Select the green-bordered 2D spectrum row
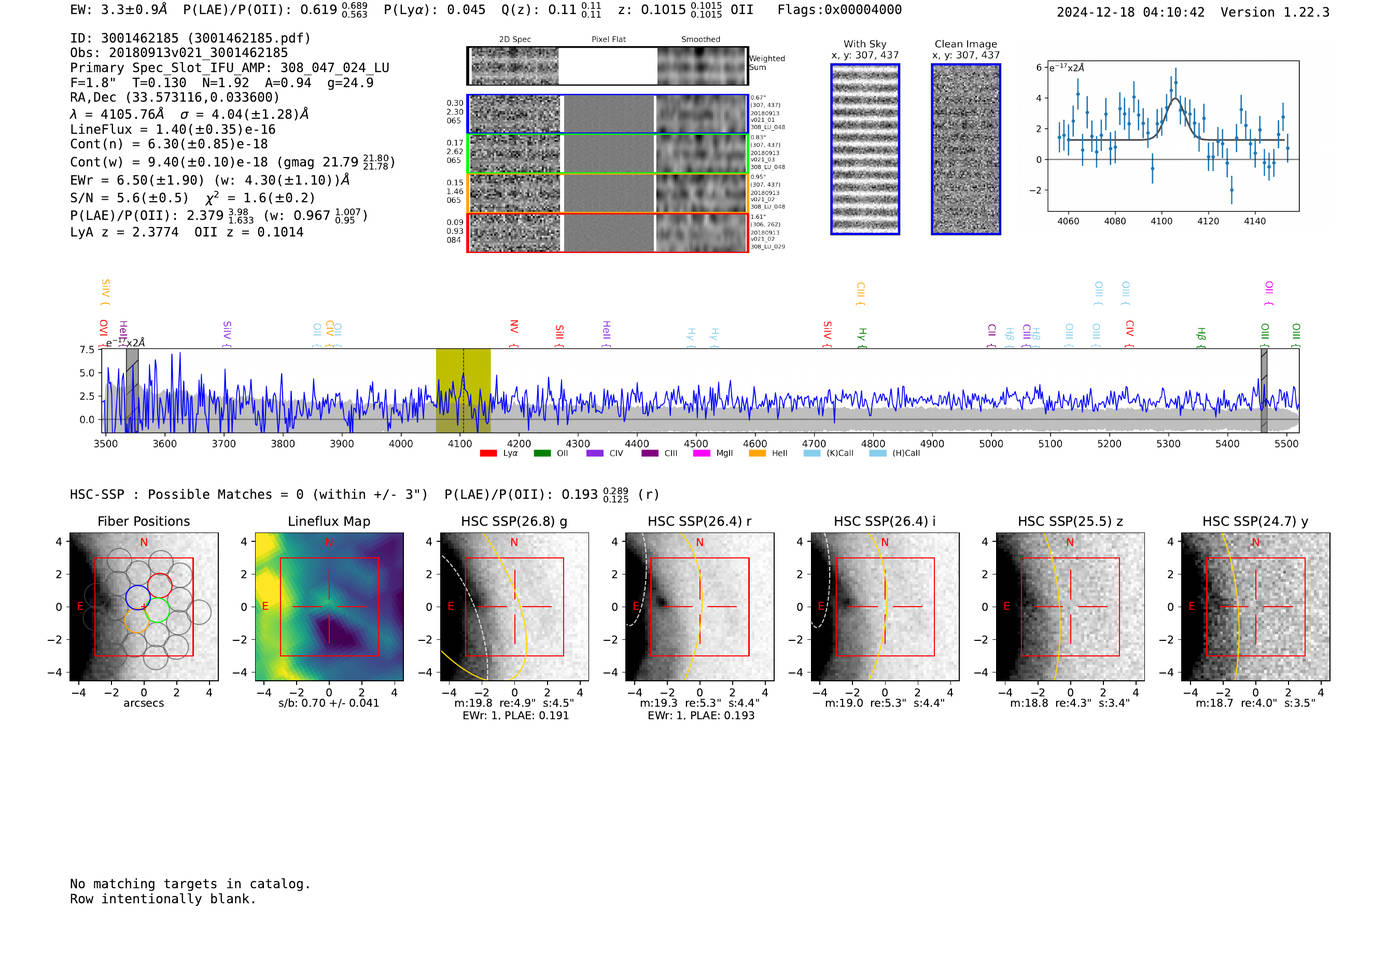1400x953 pixels. point(607,154)
